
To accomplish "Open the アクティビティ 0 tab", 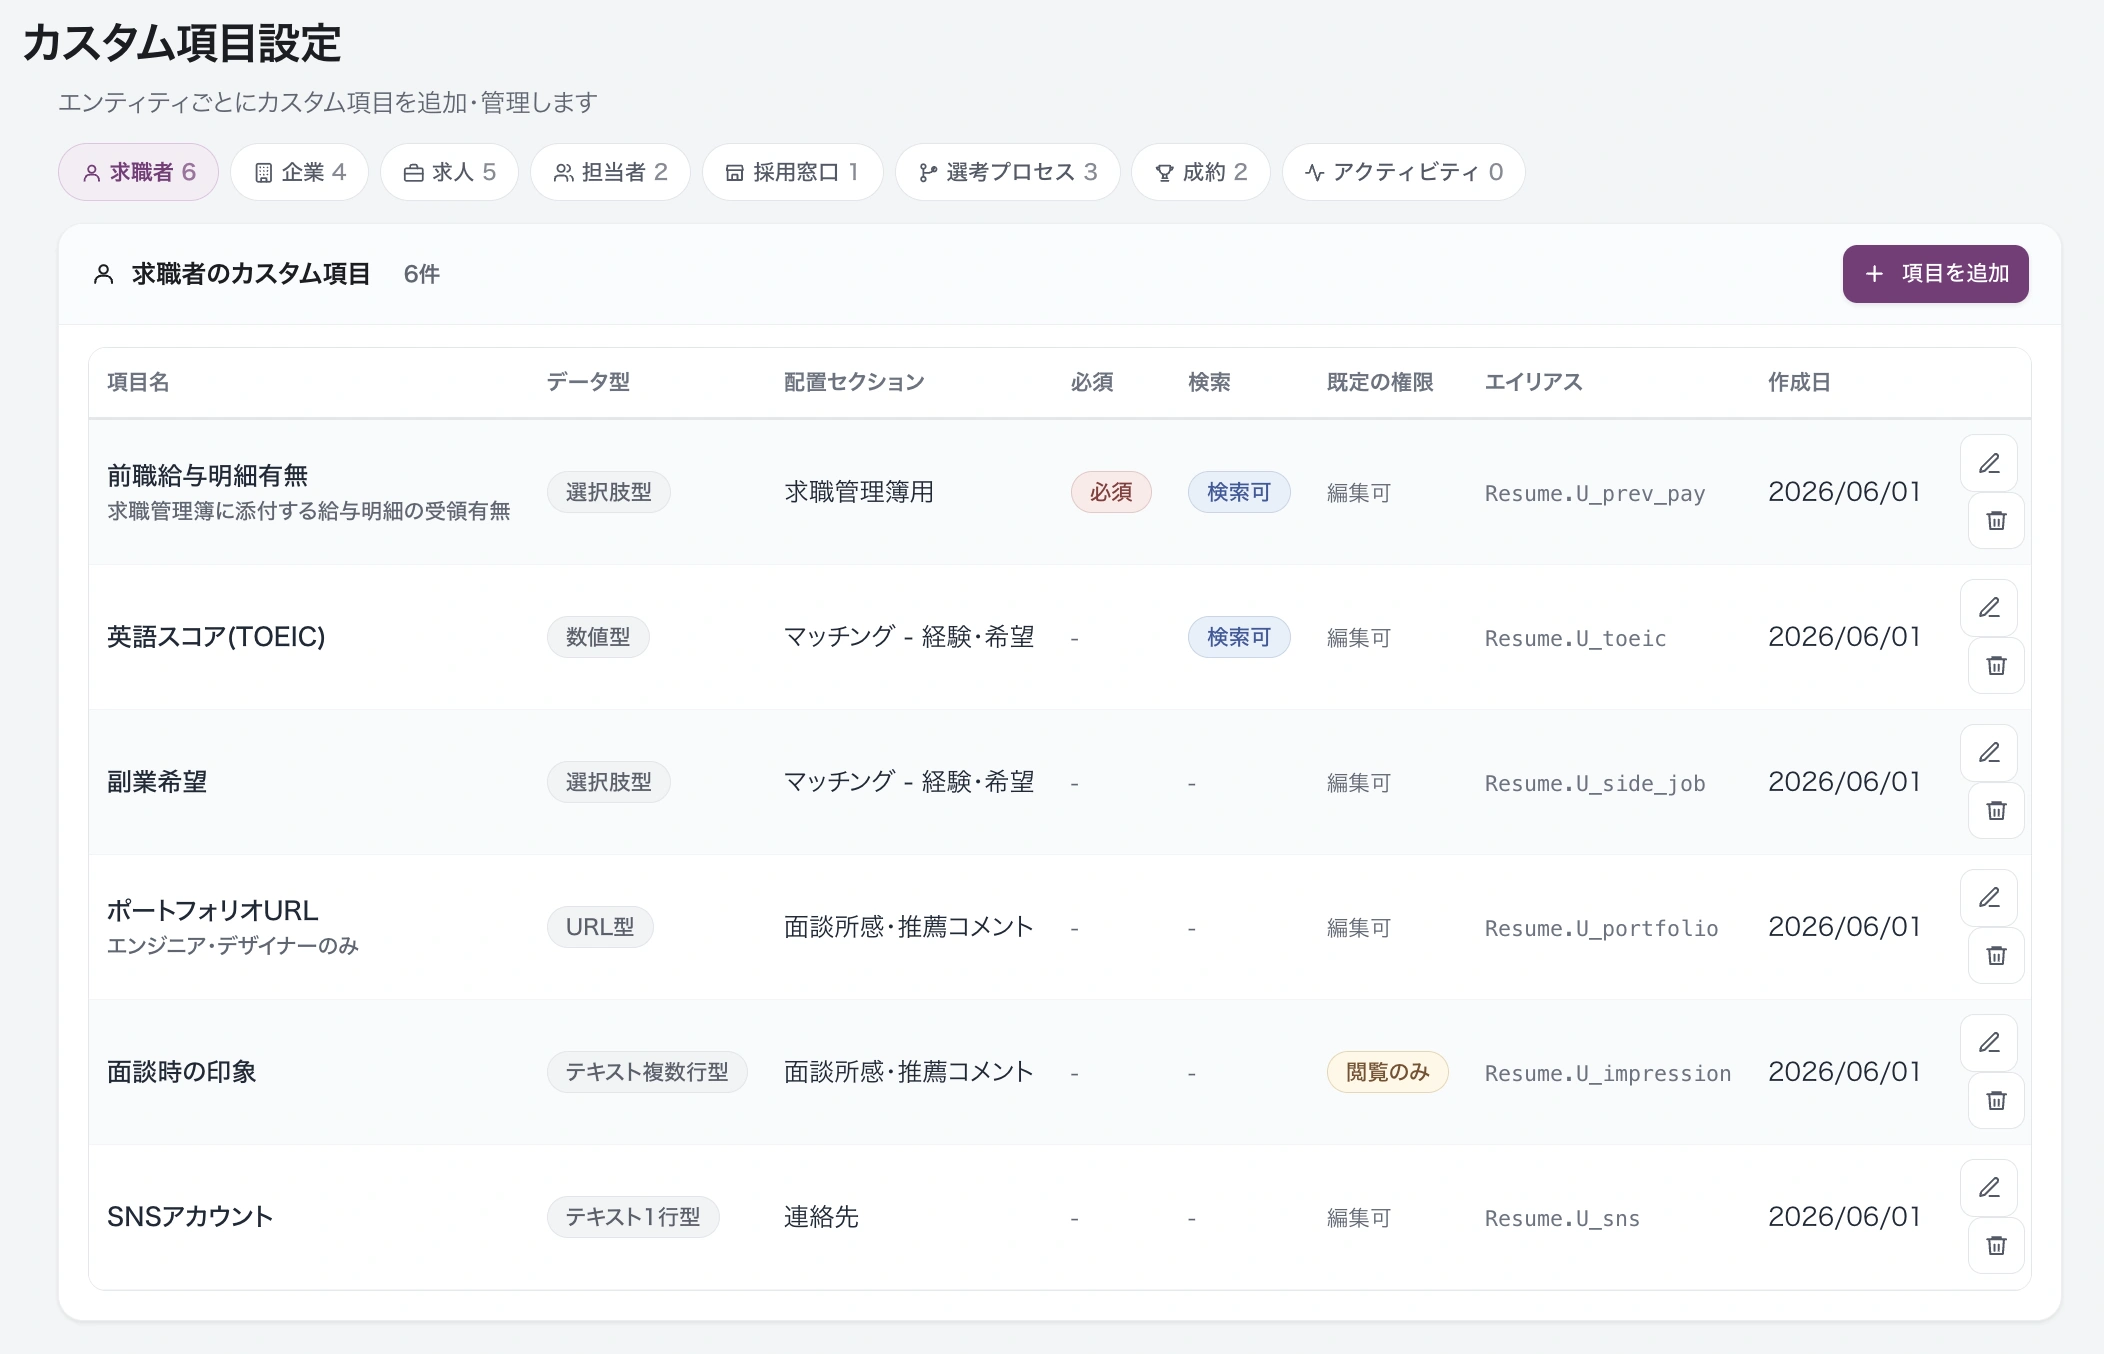I will click(x=1403, y=172).
